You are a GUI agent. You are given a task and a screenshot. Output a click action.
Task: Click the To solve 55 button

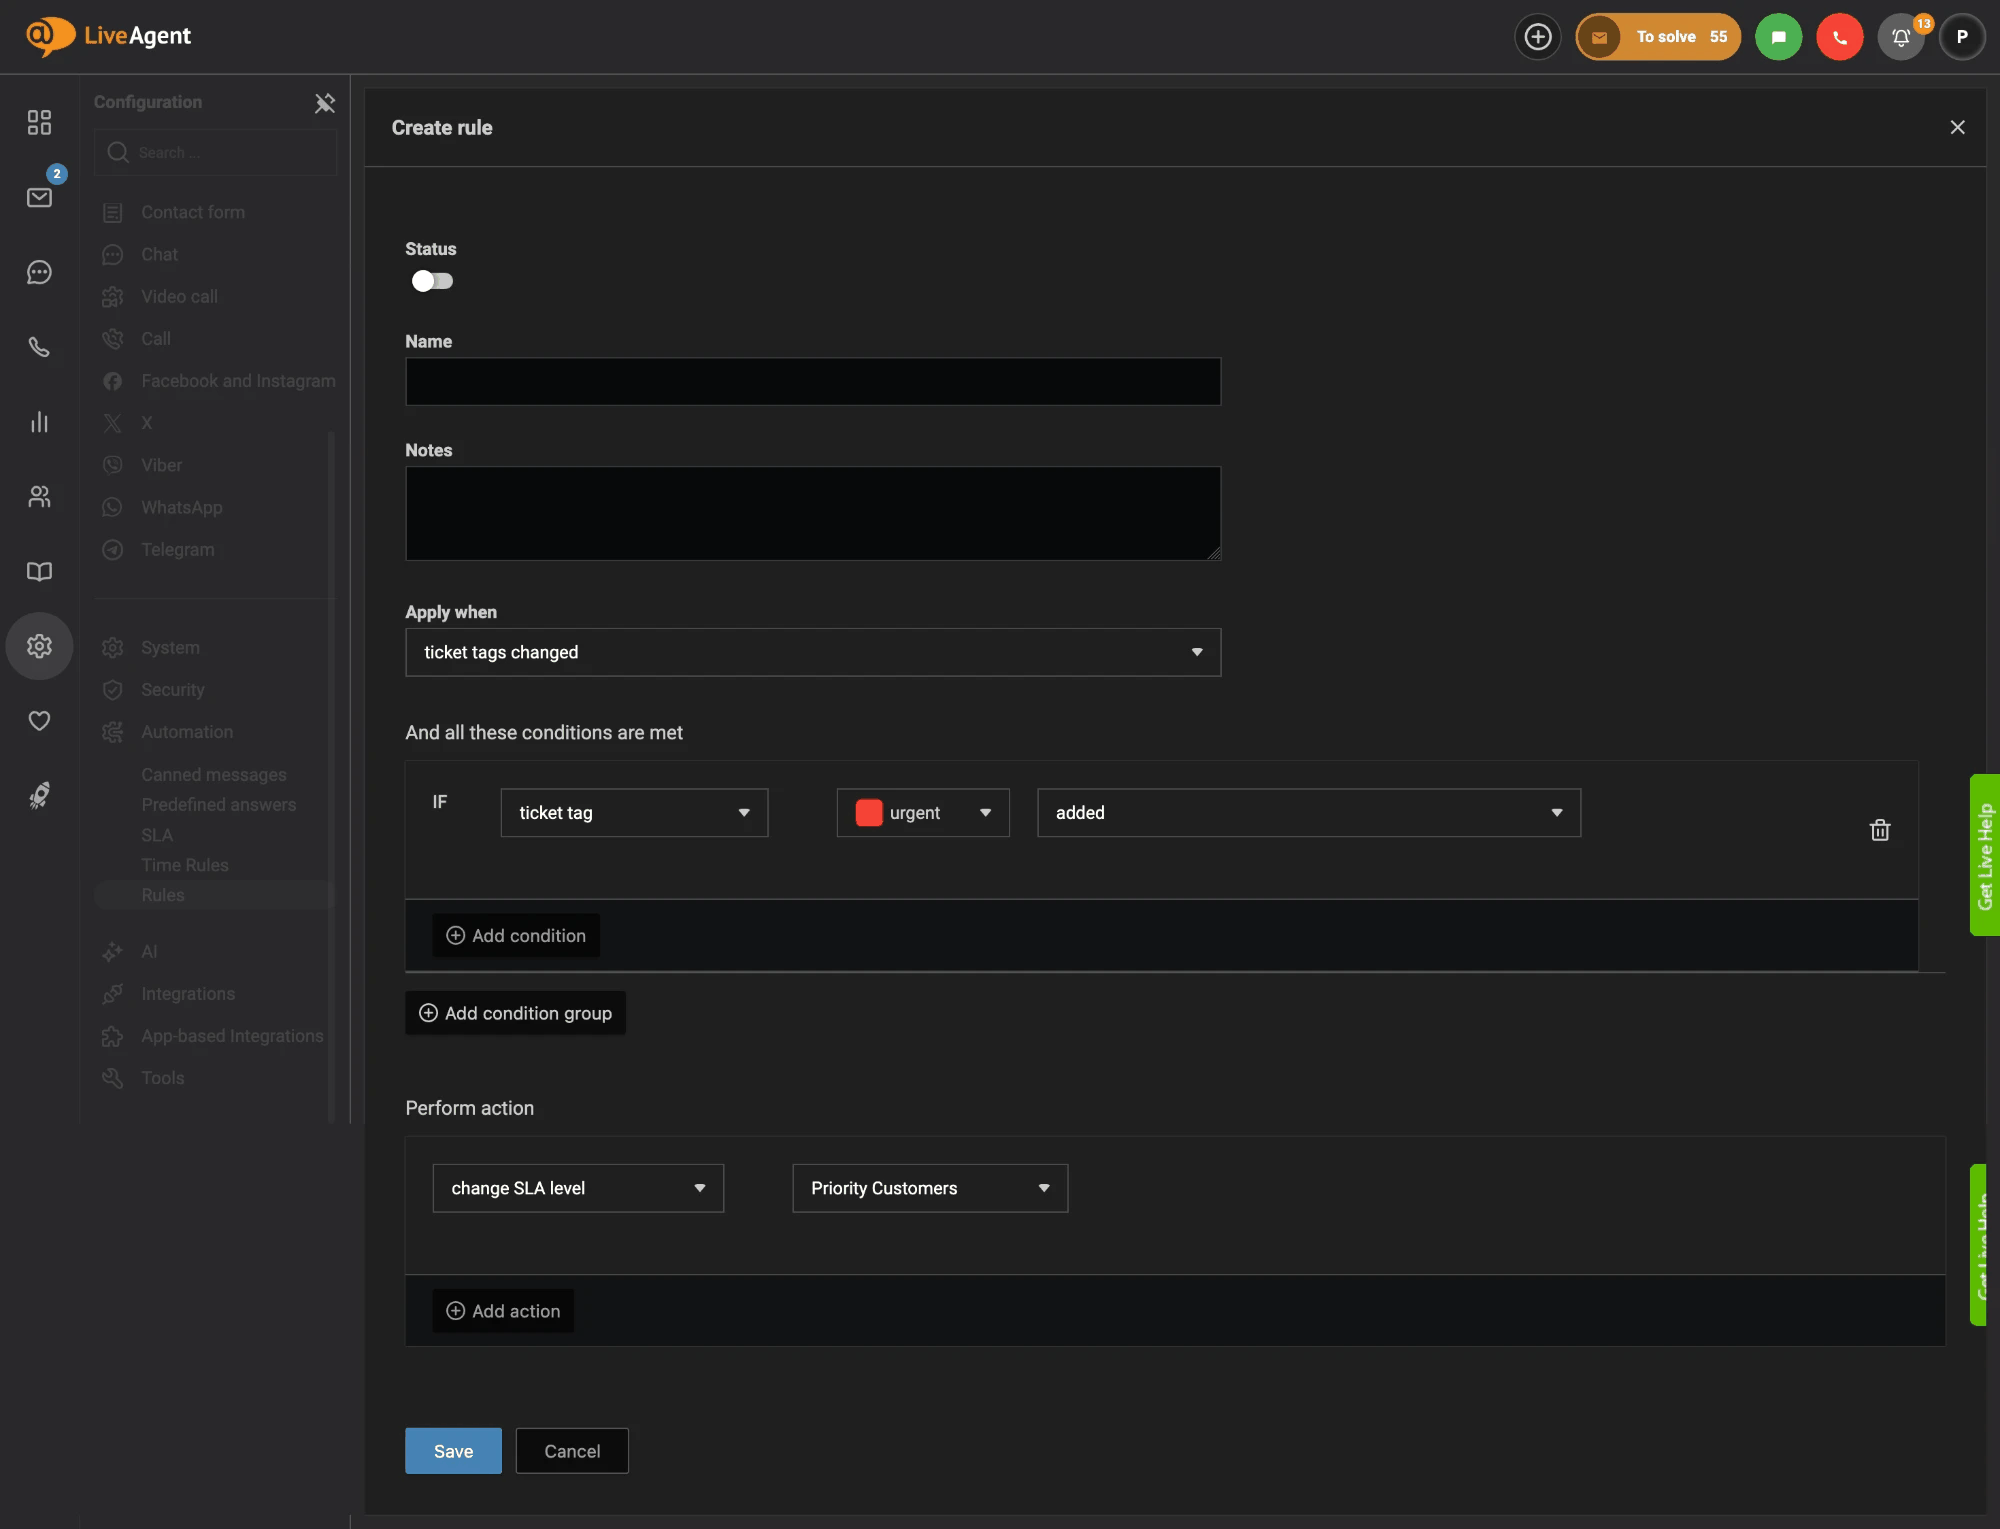[1658, 37]
